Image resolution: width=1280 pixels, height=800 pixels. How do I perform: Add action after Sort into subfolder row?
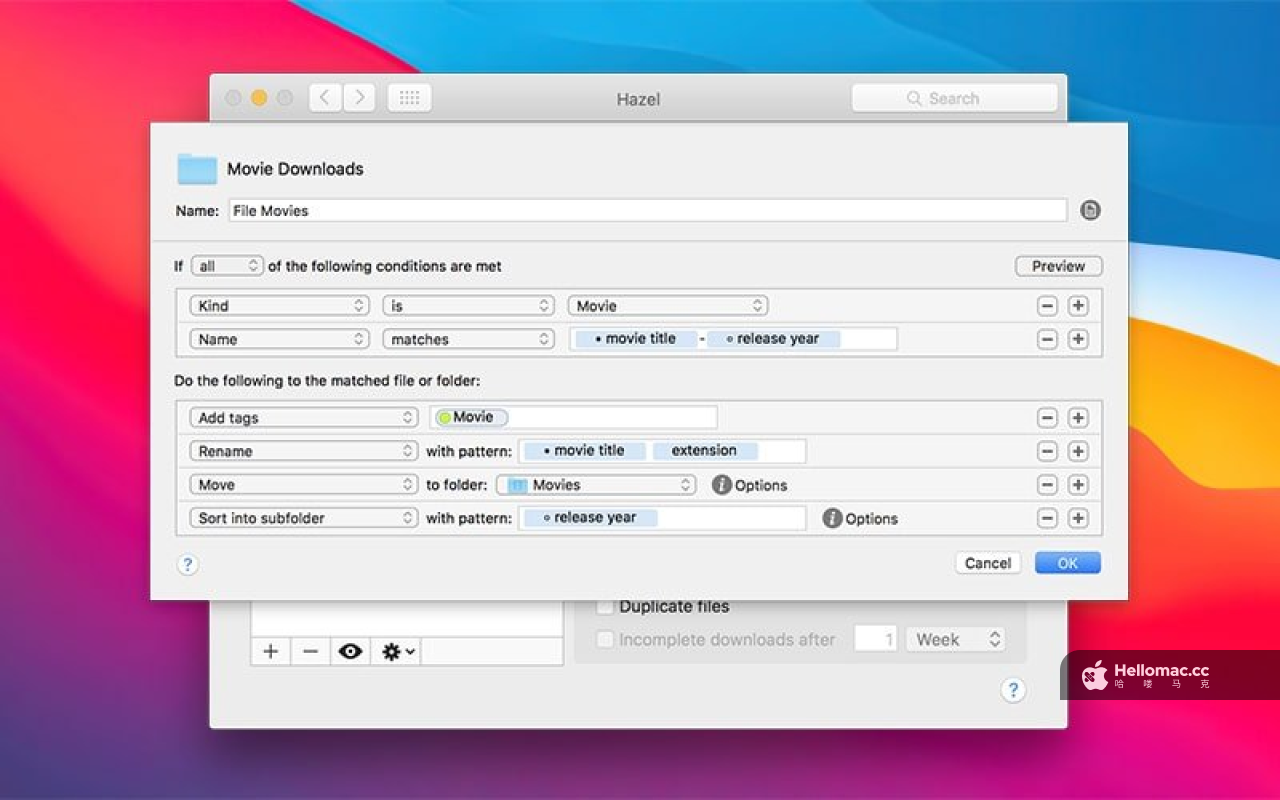(1078, 518)
